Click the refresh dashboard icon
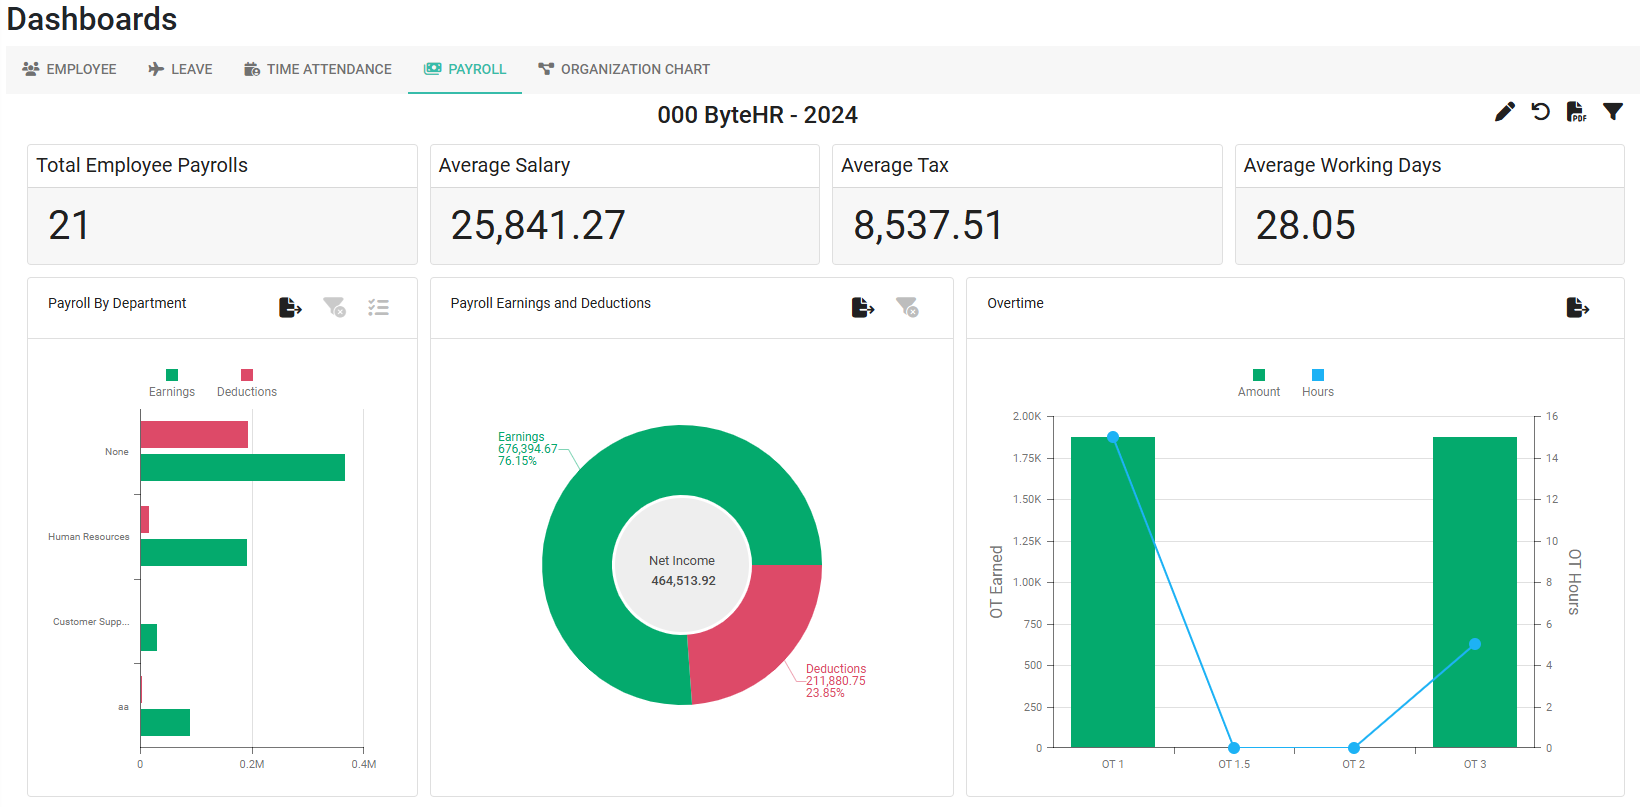This screenshot has width=1640, height=807. tap(1540, 112)
